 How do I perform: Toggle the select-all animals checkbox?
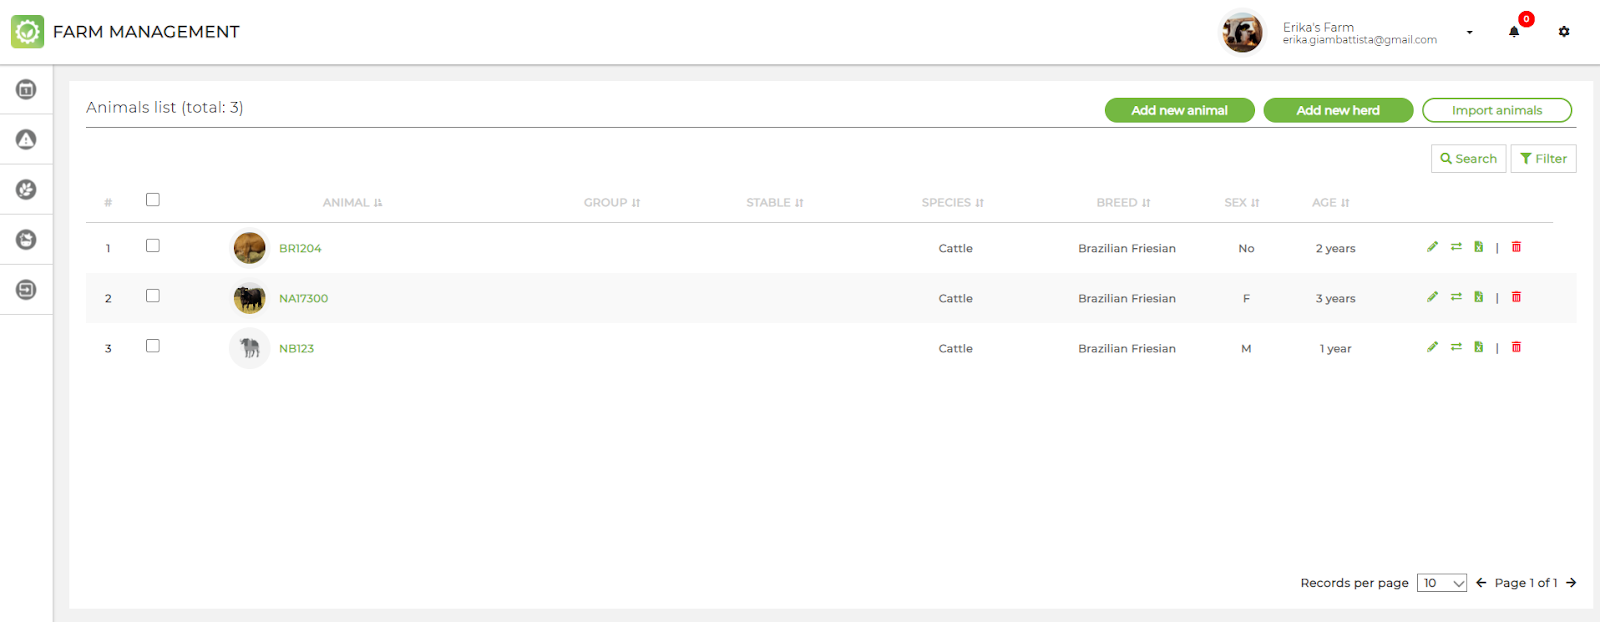point(153,200)
